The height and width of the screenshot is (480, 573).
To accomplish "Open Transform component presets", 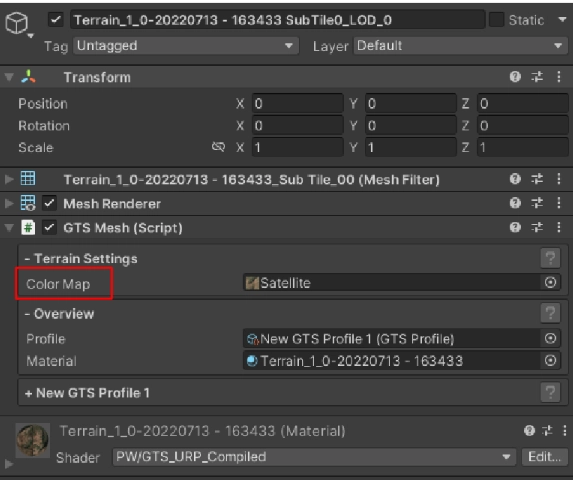I will coord(537,77).
